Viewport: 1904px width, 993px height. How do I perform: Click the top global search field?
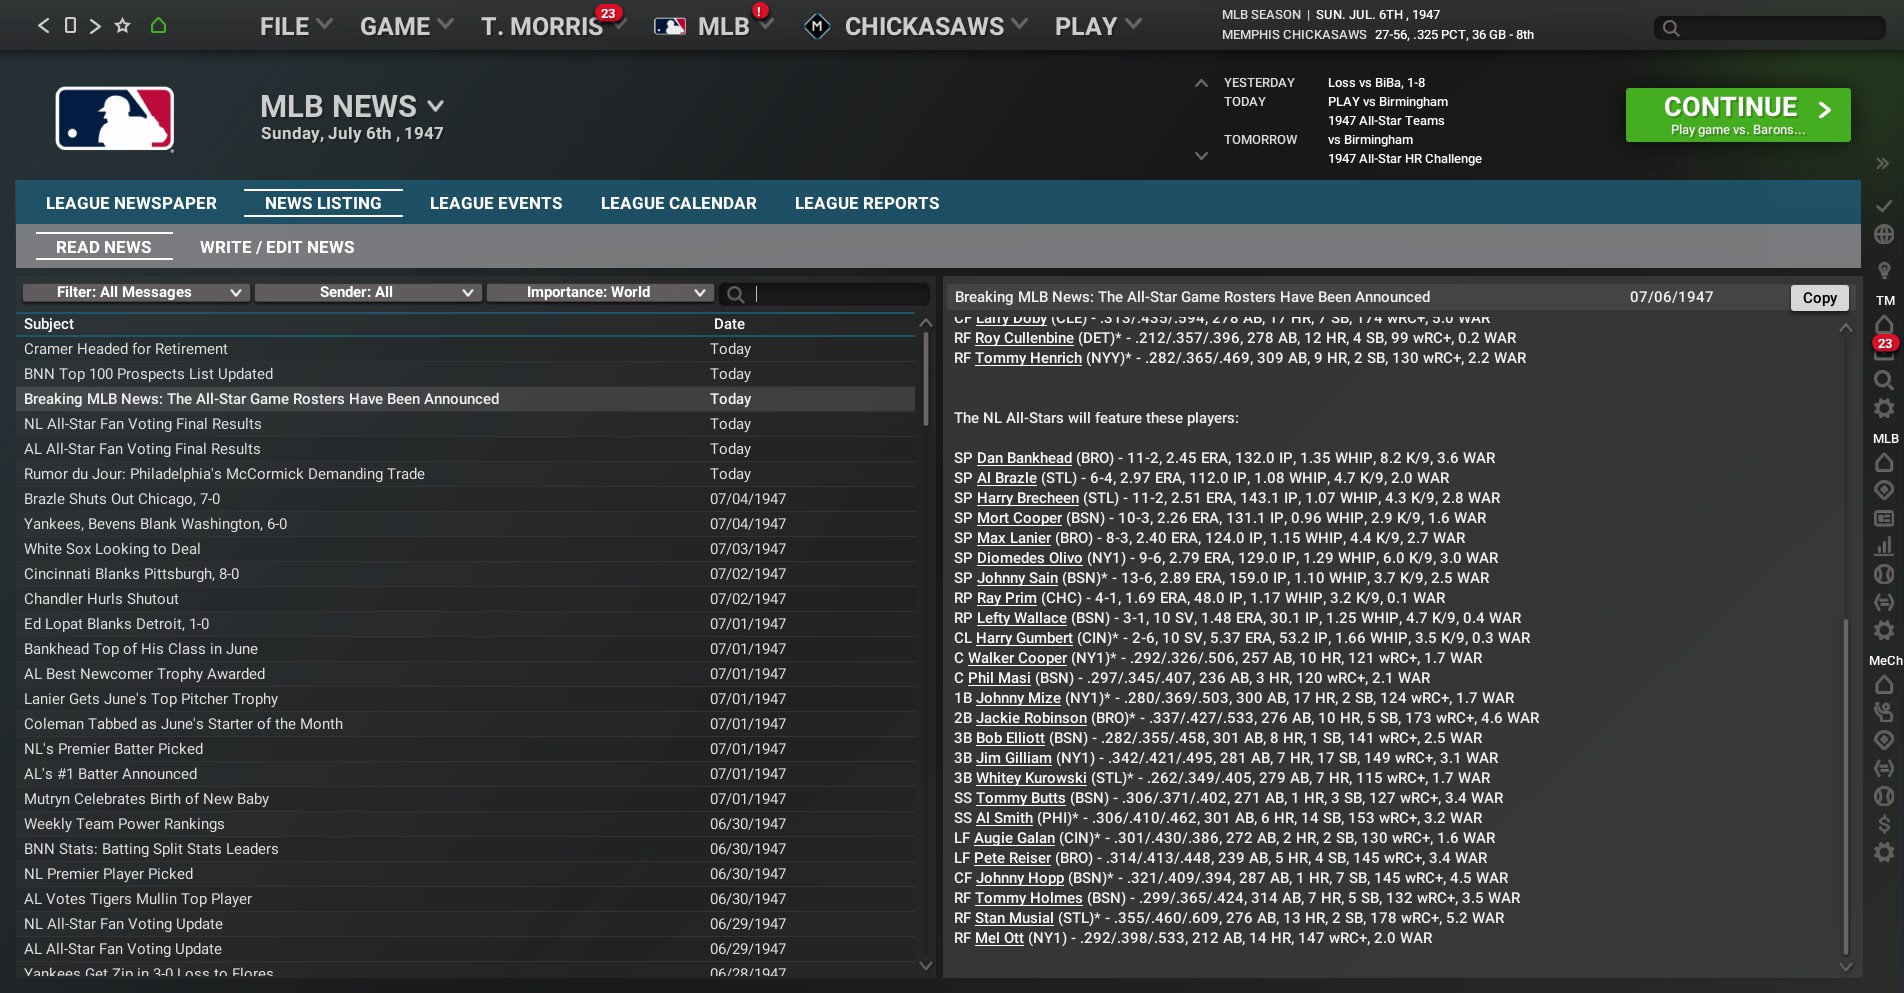(x=1769, y=28)
